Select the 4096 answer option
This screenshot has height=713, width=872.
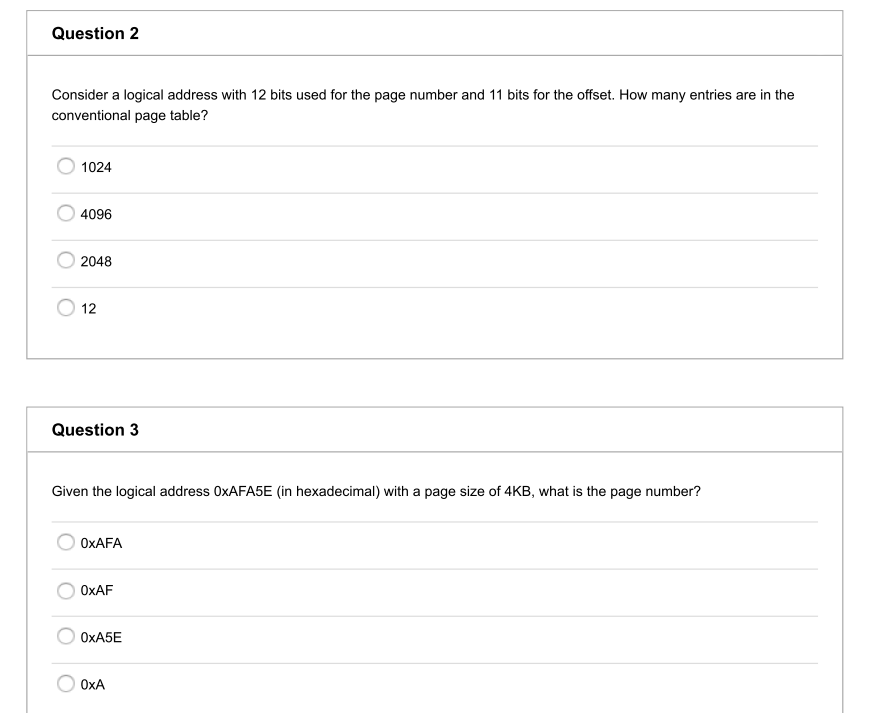coord(64,214)
